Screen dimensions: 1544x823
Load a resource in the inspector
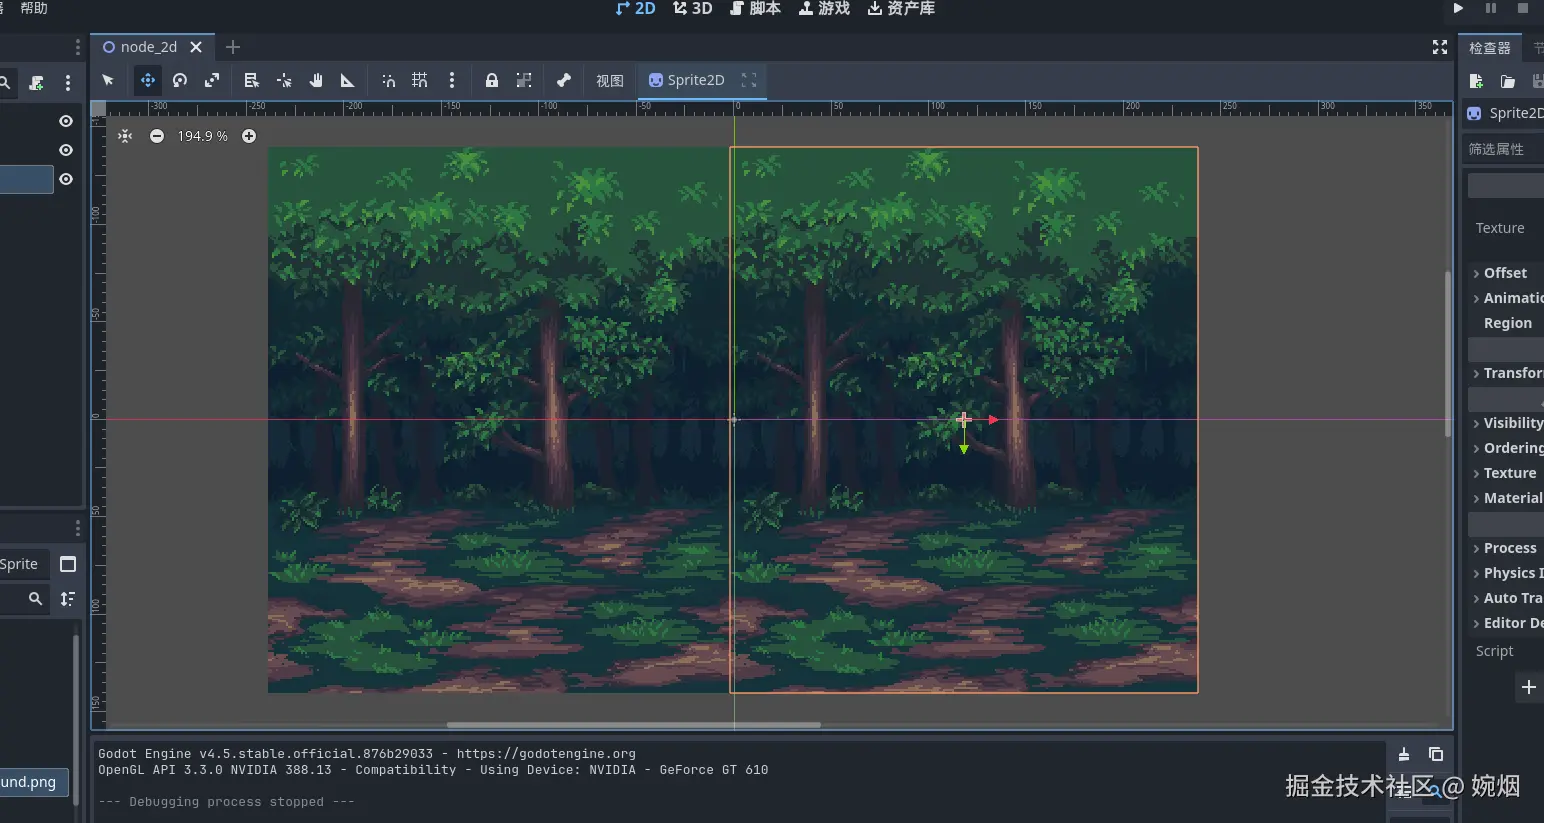1507,81
